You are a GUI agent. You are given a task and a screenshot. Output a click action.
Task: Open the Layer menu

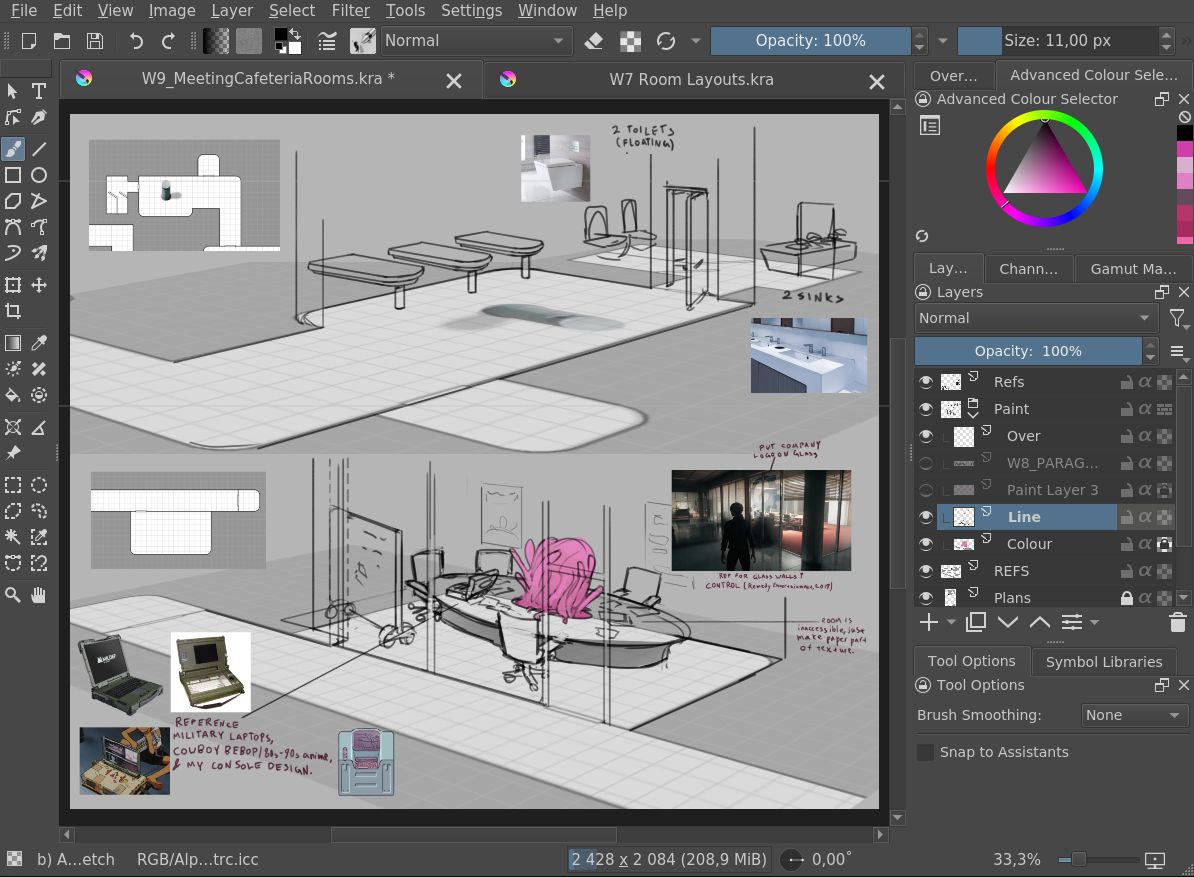[x=231, y=11]
